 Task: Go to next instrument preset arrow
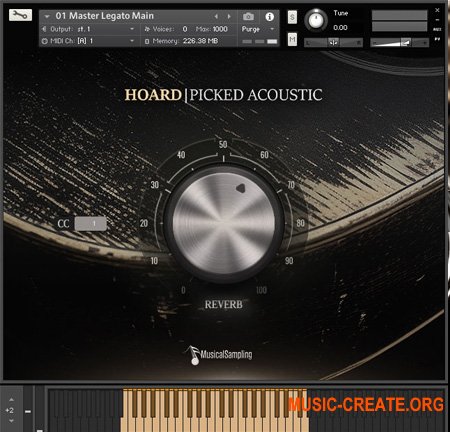229,16
